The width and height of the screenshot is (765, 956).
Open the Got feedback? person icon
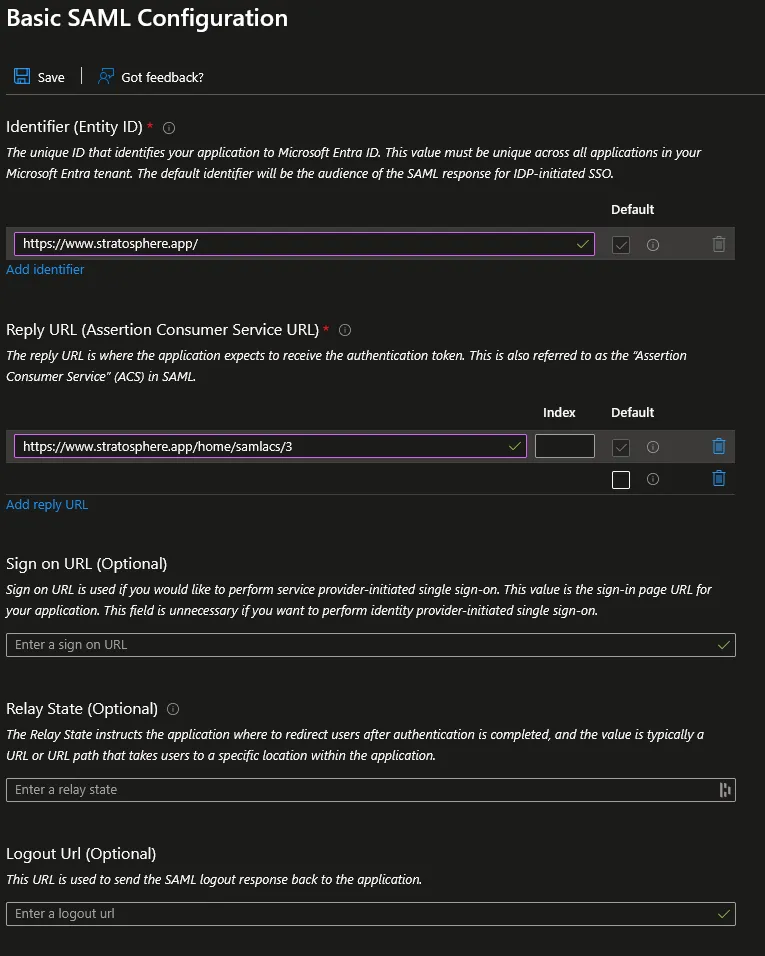[106, 76]
